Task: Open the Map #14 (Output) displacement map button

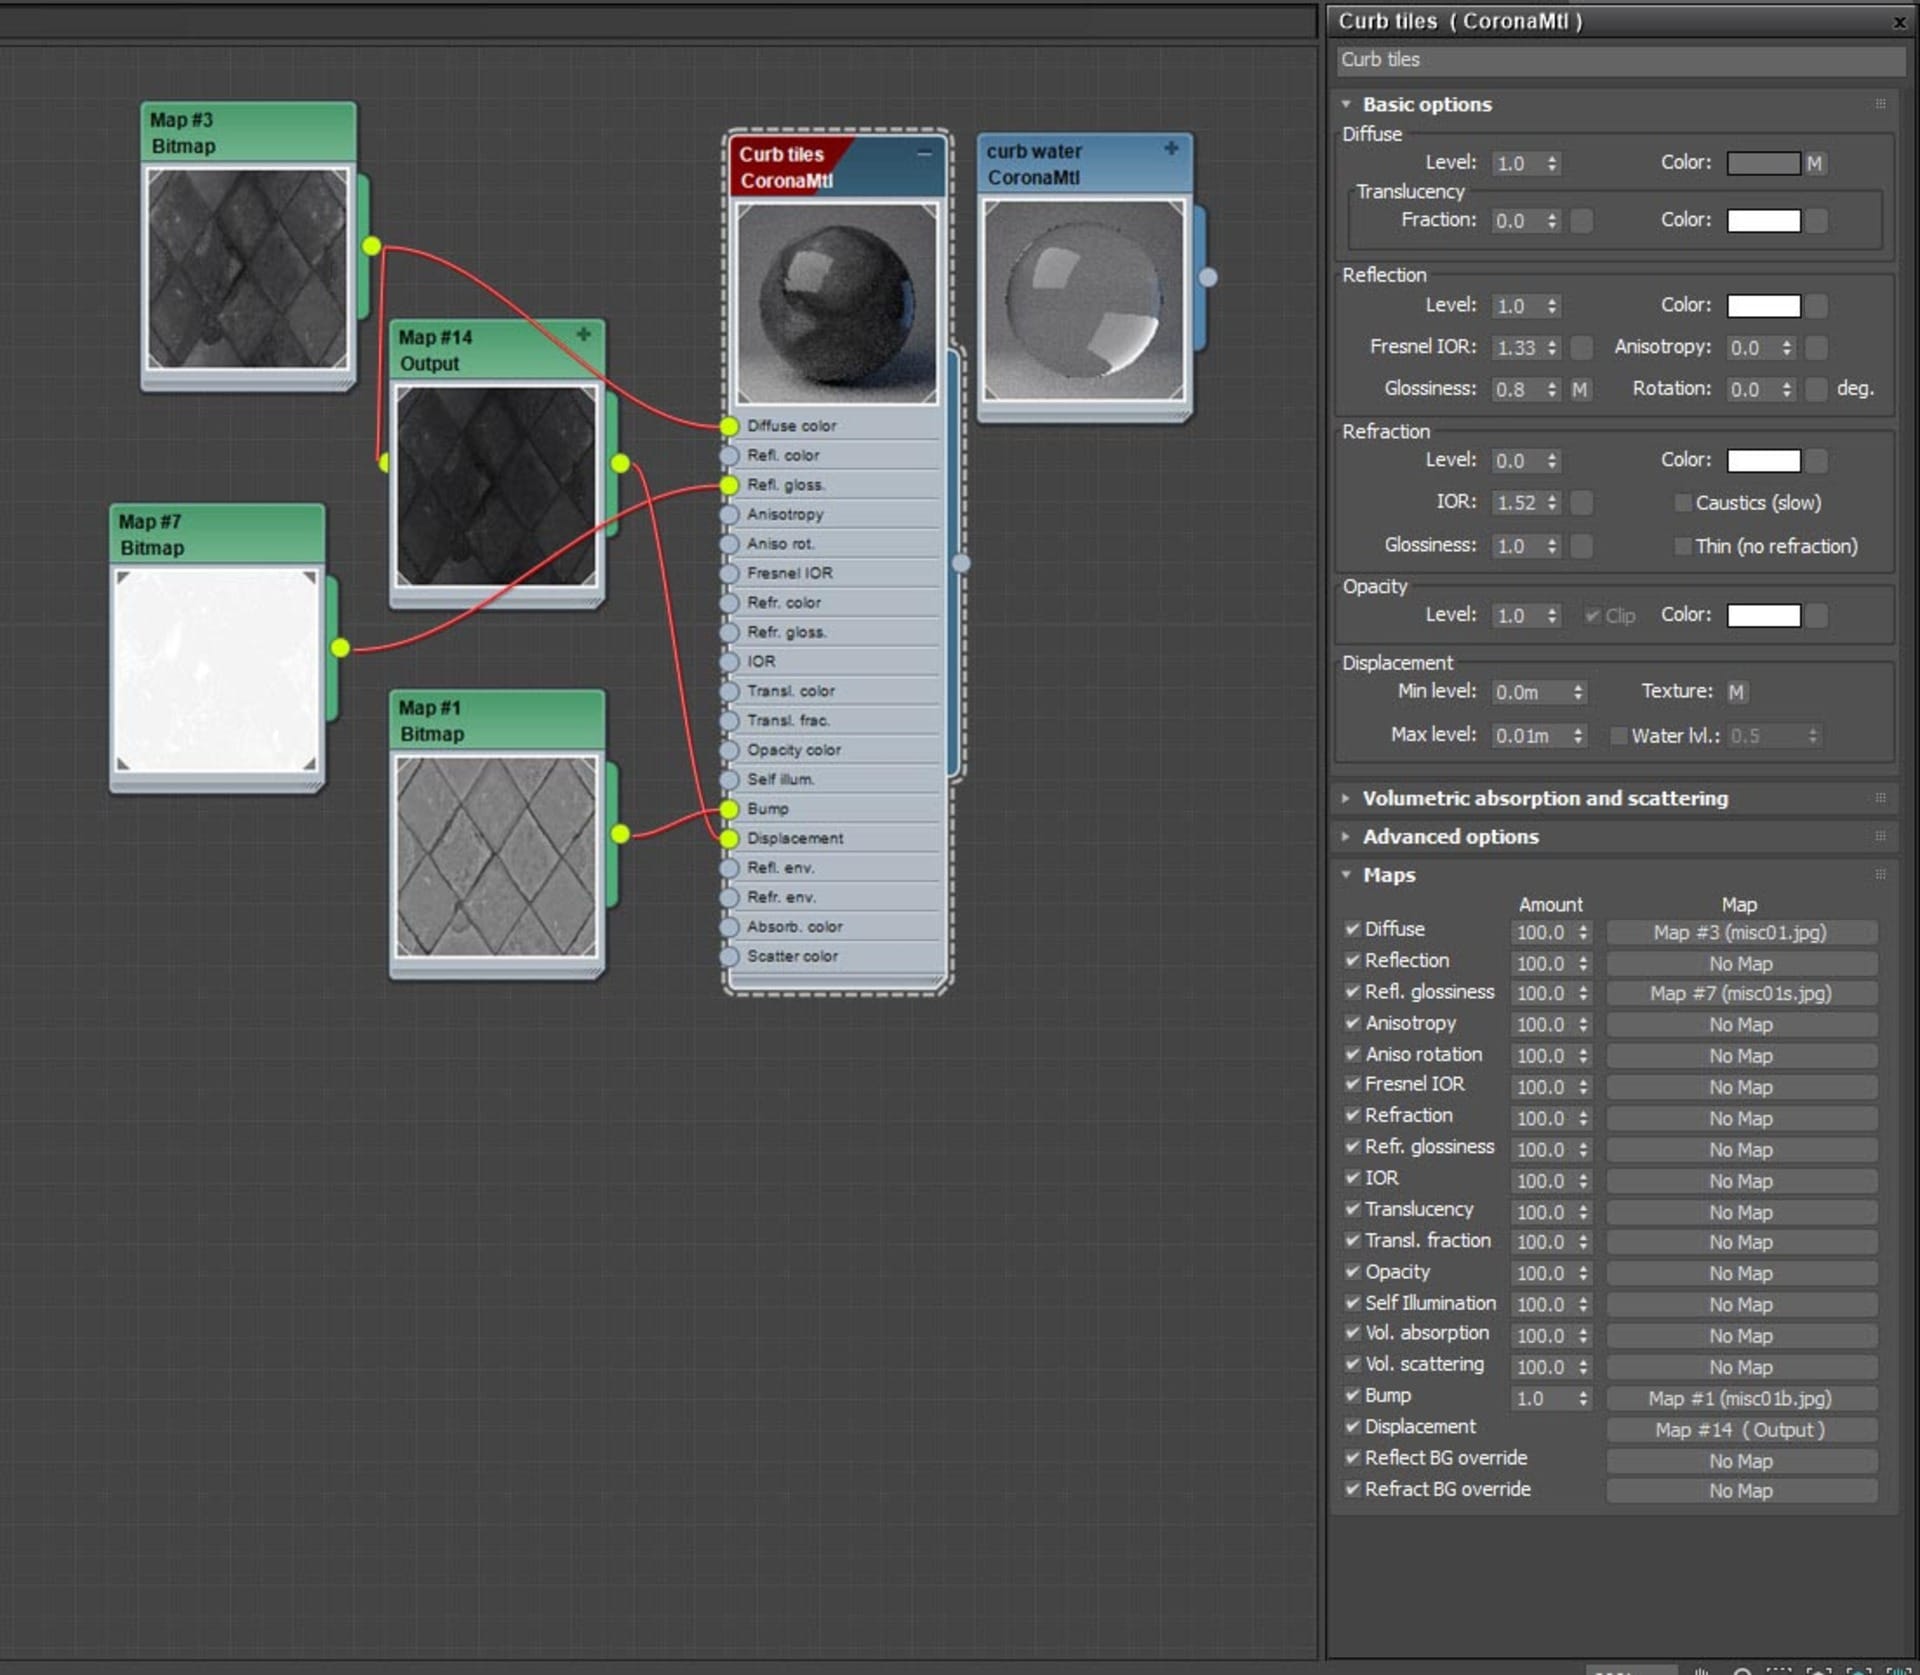Action: pos(1741,1430)
